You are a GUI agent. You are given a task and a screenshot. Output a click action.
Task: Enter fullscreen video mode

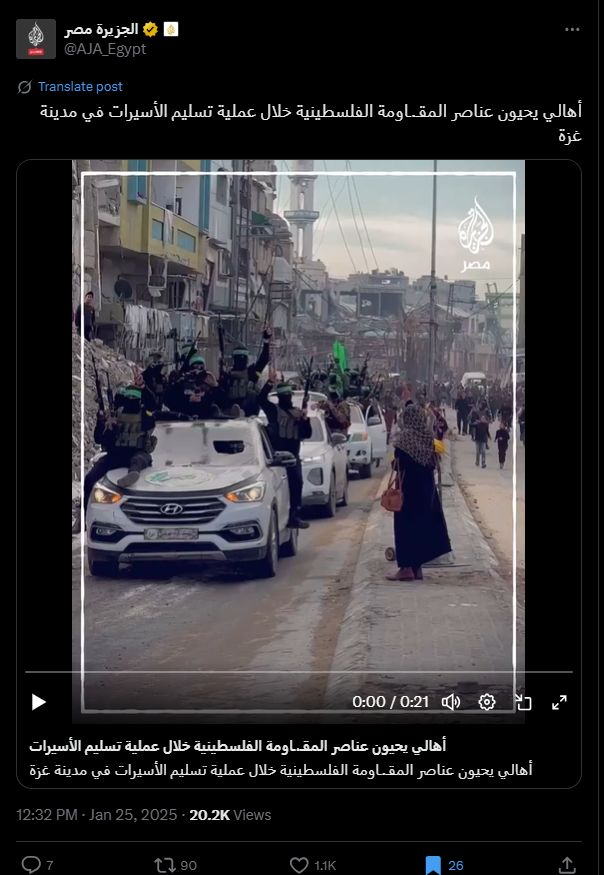[x=559, y=702]
